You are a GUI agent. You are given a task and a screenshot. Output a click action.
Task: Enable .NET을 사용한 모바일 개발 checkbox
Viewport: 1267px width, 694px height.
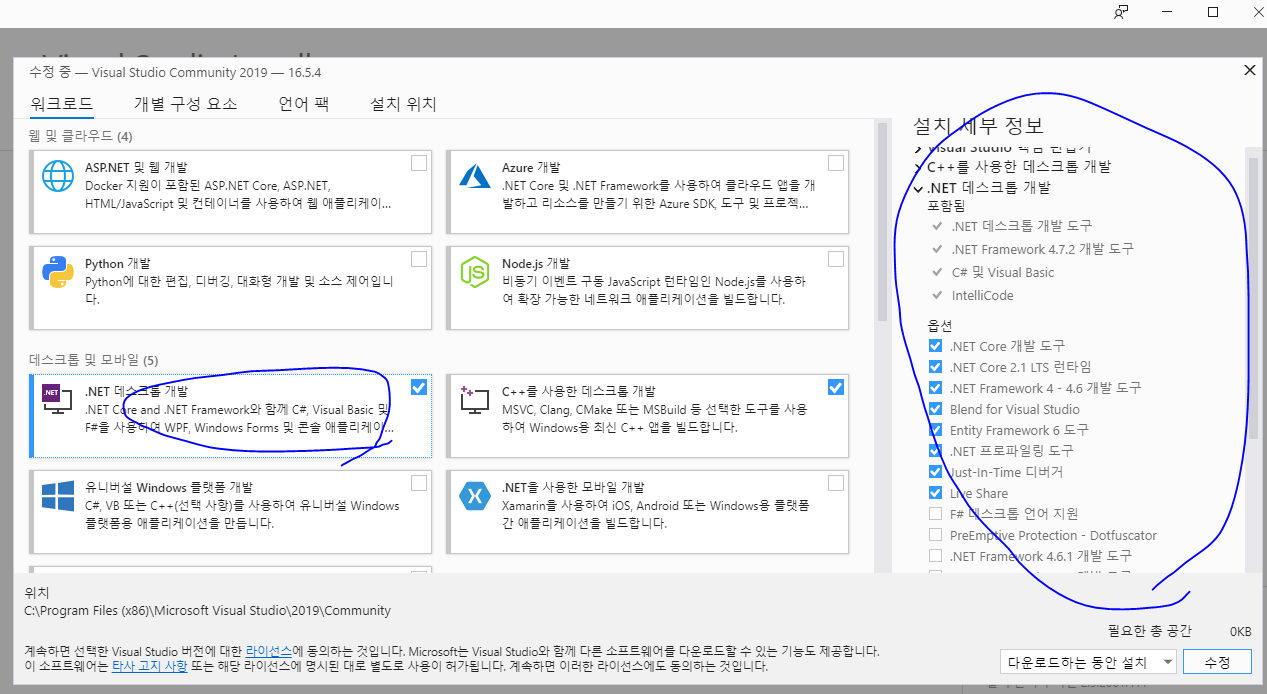(836, 483)
